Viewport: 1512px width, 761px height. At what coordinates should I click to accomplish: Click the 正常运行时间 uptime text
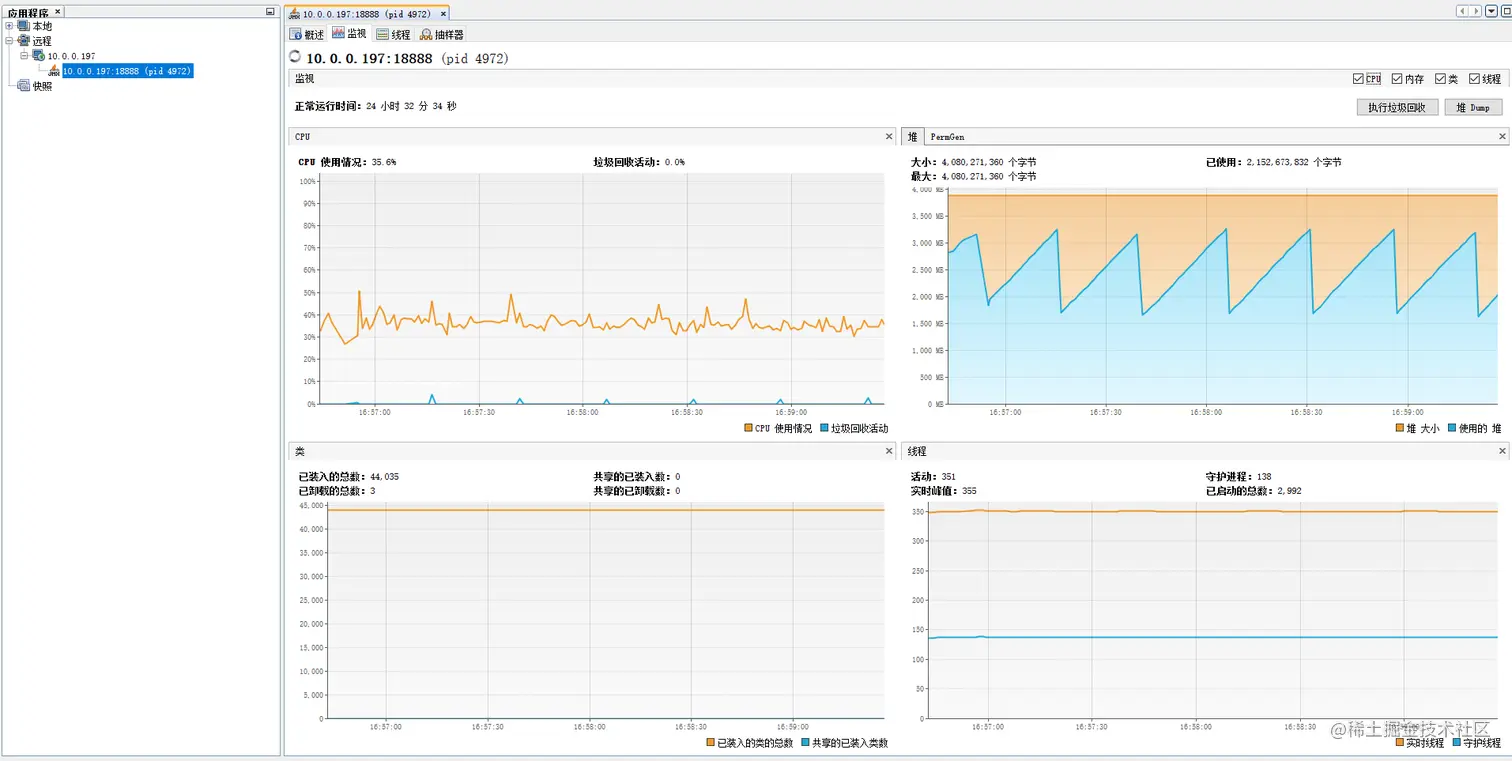coord(376,105)
